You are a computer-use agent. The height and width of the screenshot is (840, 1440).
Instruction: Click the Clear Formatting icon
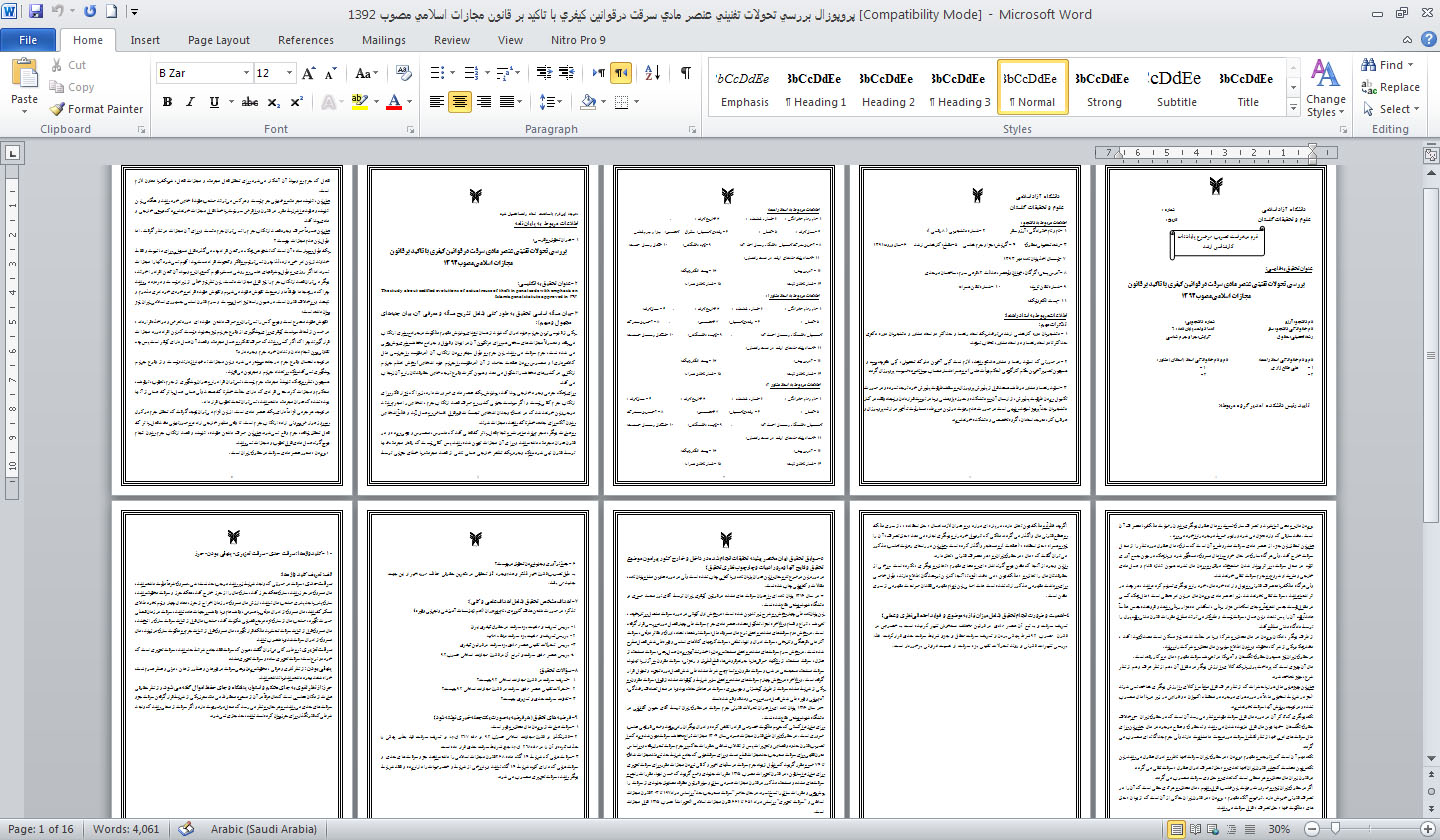404,73
